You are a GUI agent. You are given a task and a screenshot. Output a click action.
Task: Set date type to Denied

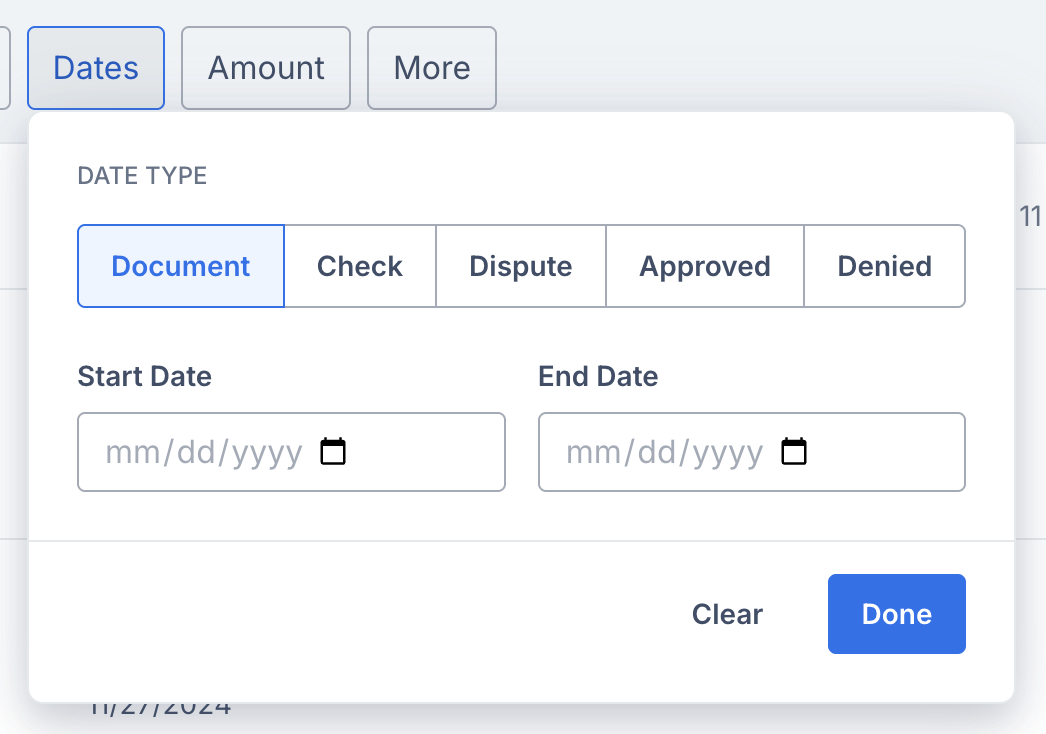[885, 266]
